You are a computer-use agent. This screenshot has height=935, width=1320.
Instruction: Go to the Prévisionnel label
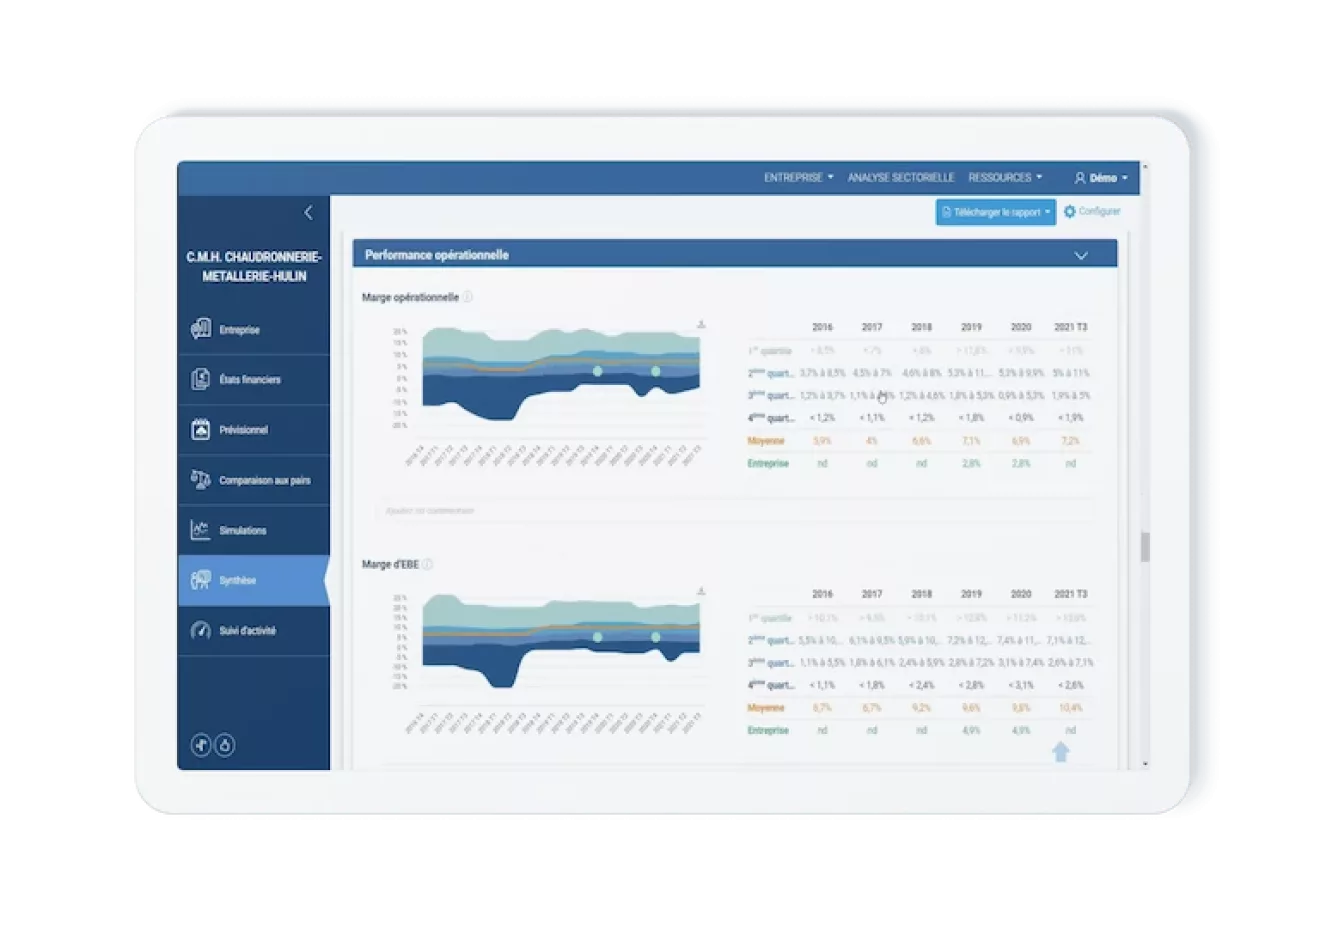click(243, 430)
